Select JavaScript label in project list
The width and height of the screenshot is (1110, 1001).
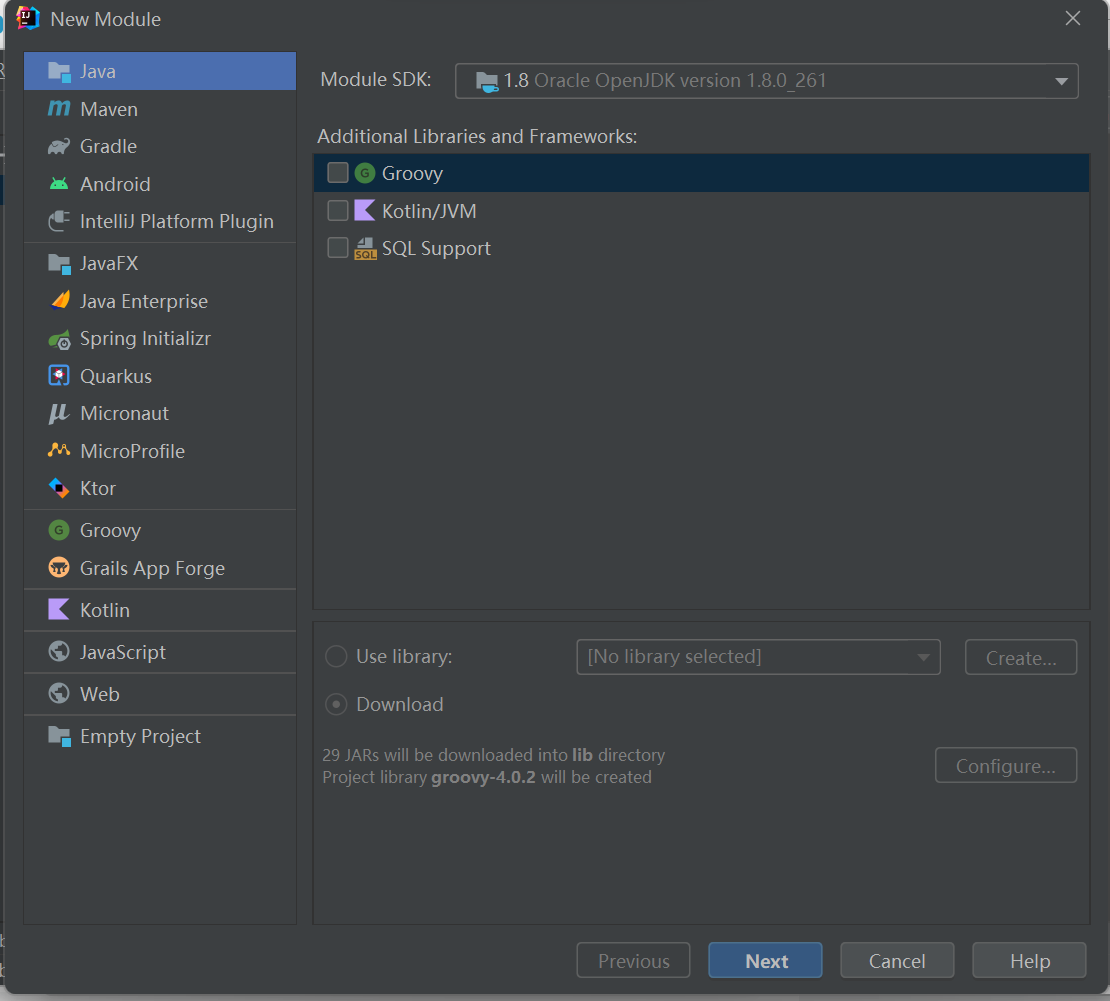point(122,652)
